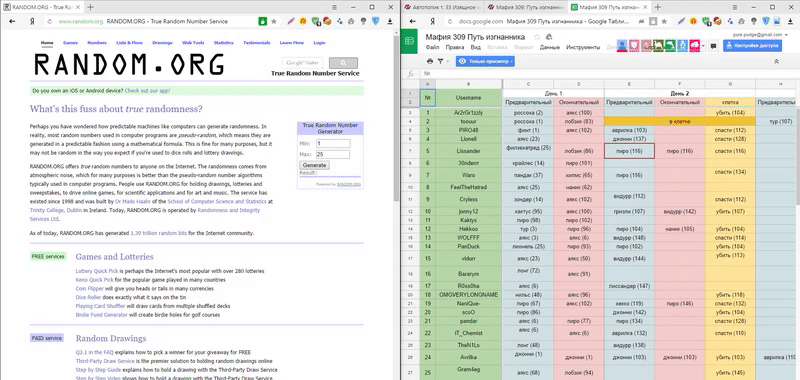Click the Yandex logo in the RANDOM.ORG window
This screenshot has width=800, height=380.
(x=33, y=21)
